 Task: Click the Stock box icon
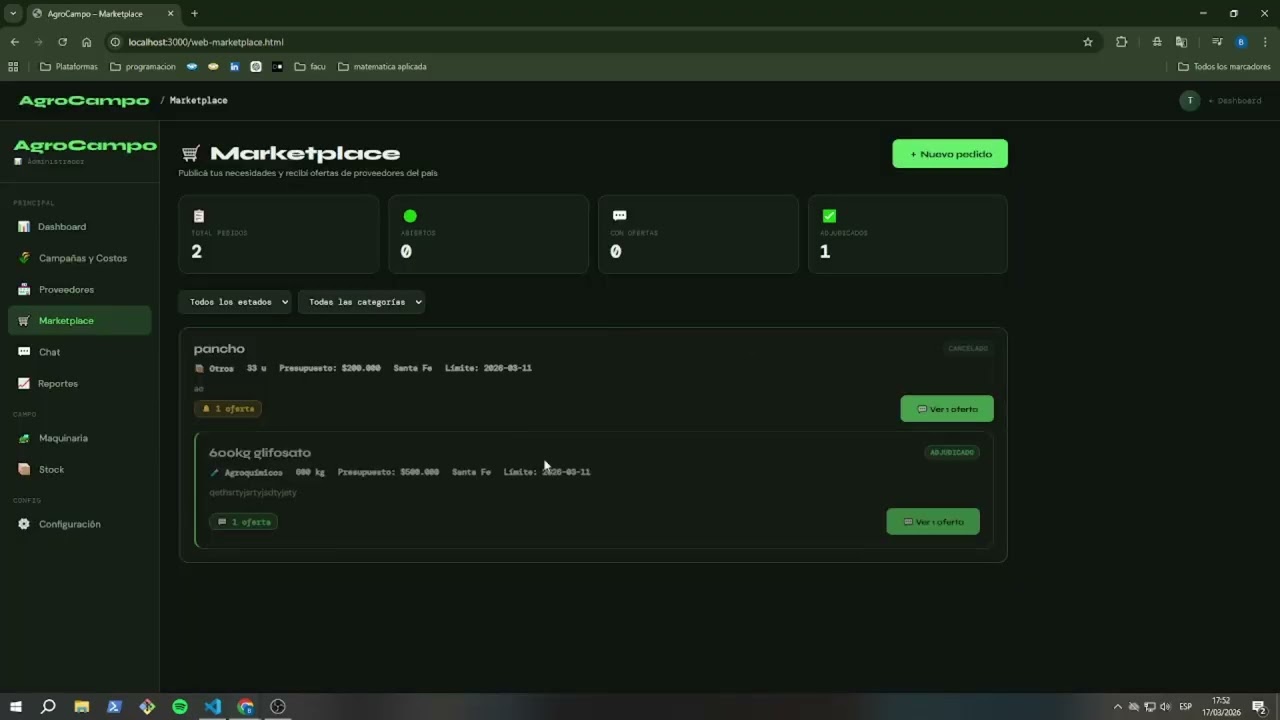point(24,470)
